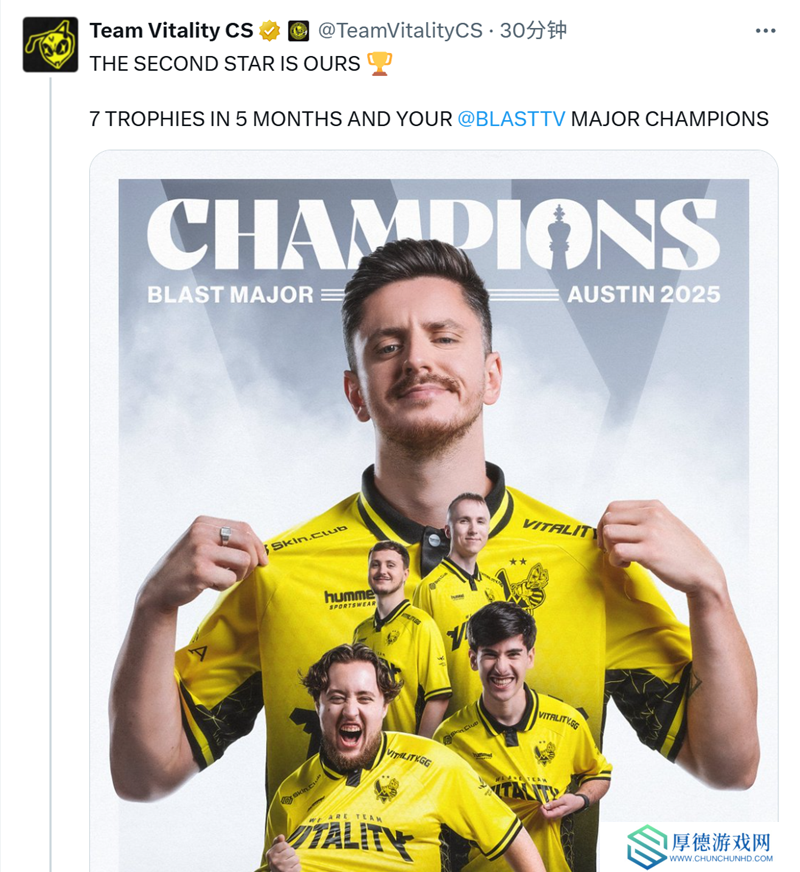Open the 30分钟 tweet timestamp
The width and height of the screenshot is (800, 872).
coord(533,31)
